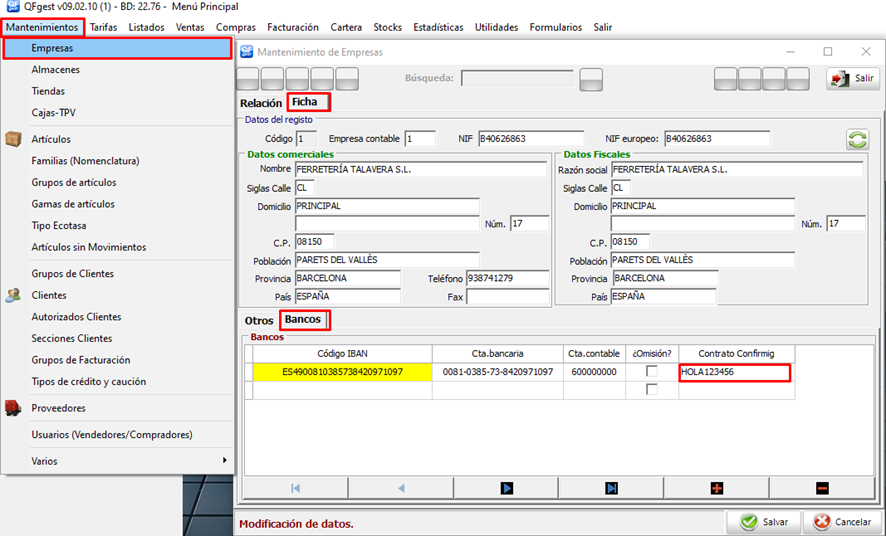Open the Ventas menu
886x536 pixels.
tap(190, 27)
